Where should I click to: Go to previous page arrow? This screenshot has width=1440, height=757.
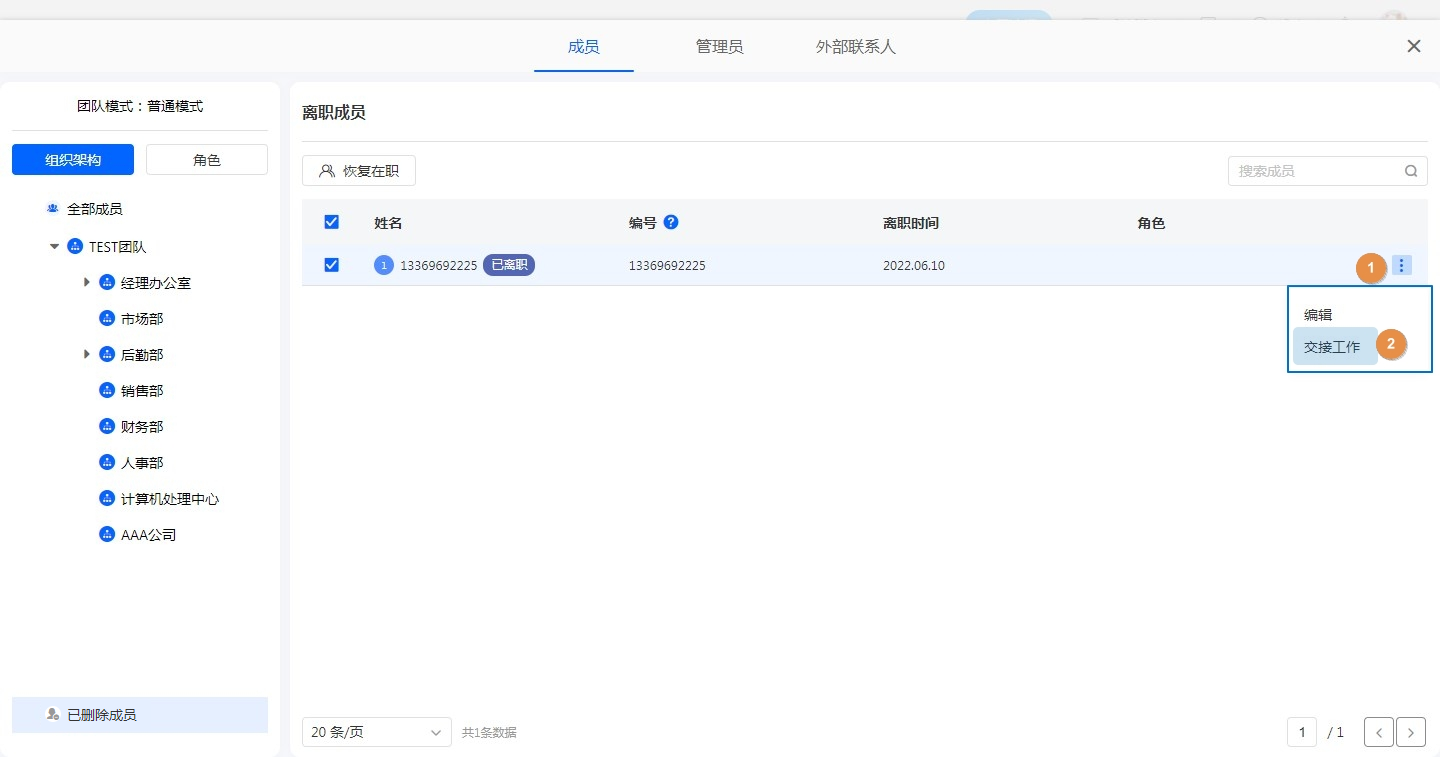tap(1379, 732)
